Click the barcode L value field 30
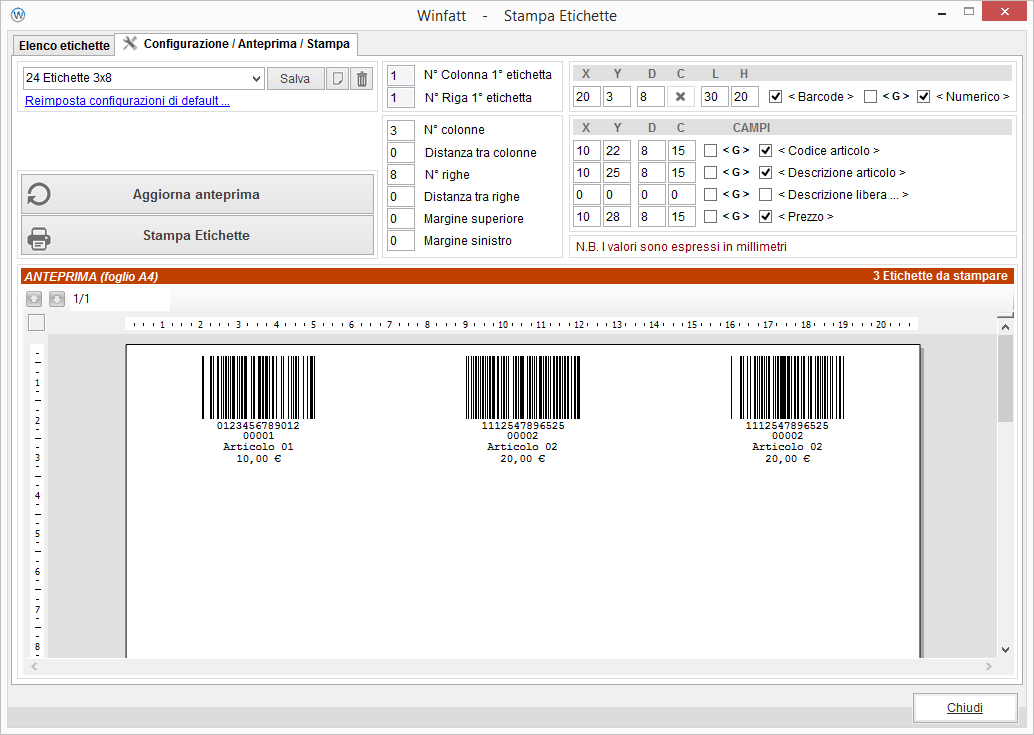Screen dimensions: 1034x735 [x=715, y=97]
